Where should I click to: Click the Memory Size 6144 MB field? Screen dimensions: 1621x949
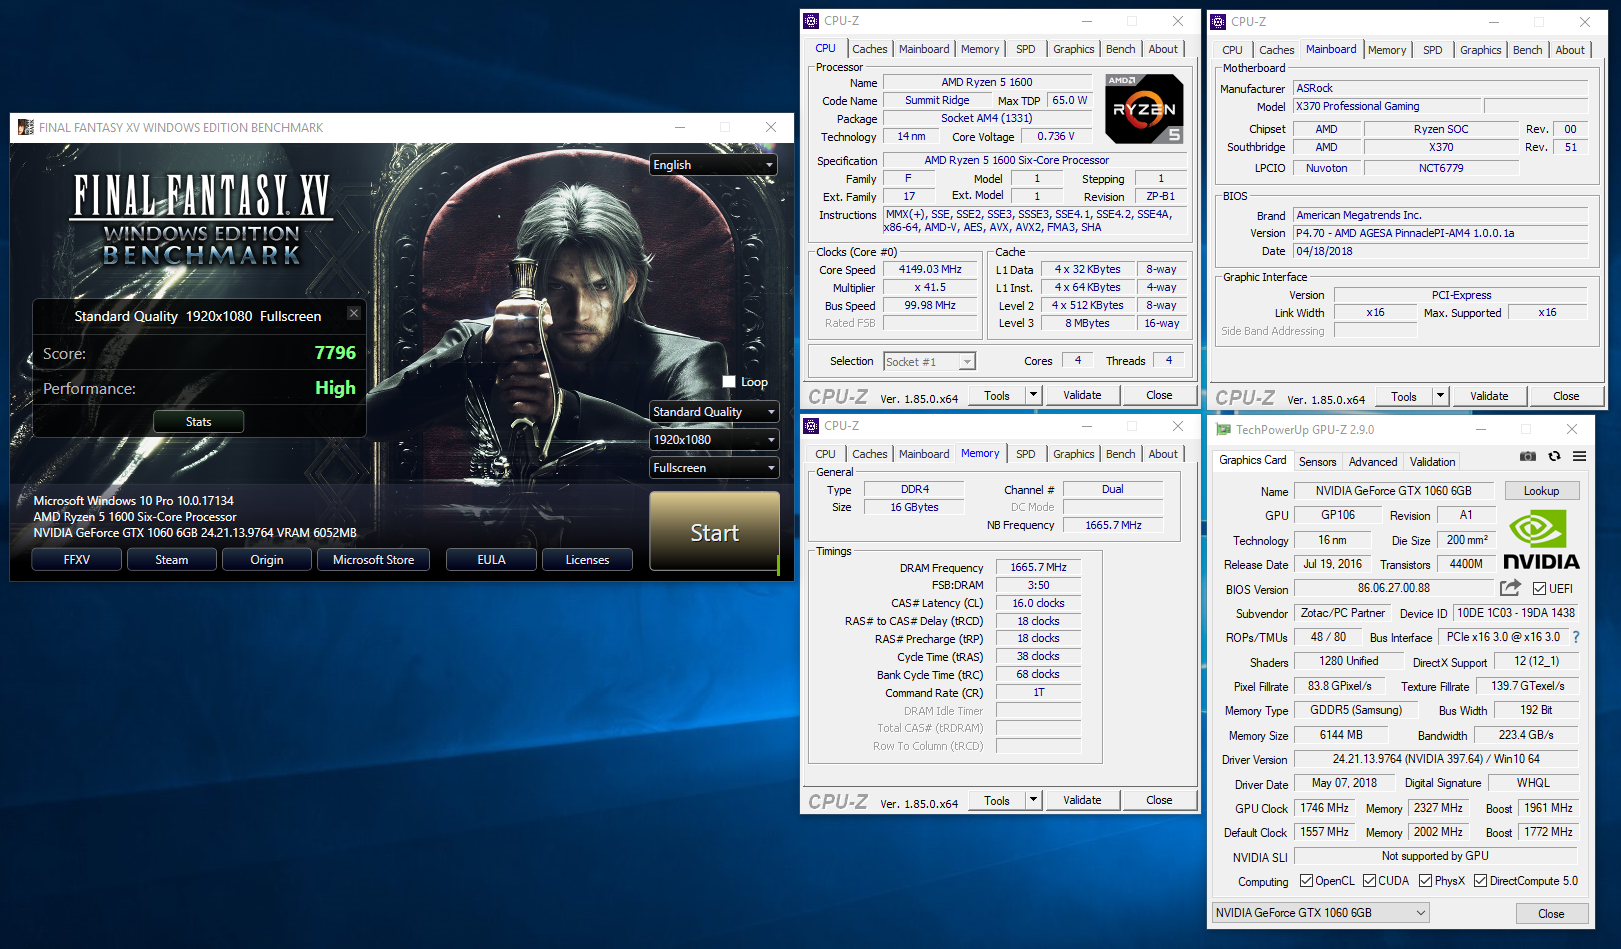(1340, 735)
